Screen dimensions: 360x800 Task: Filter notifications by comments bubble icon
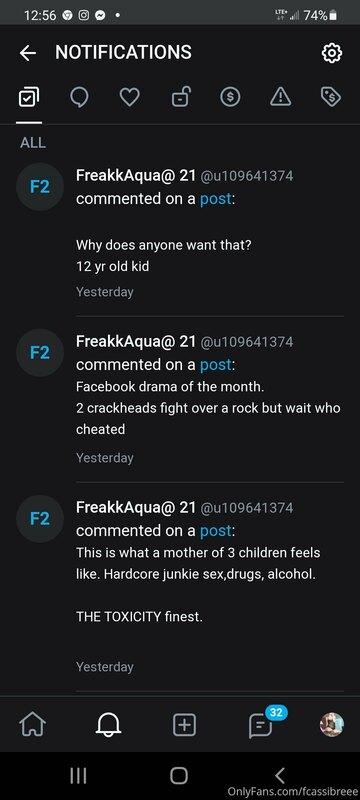coord(79,96)
